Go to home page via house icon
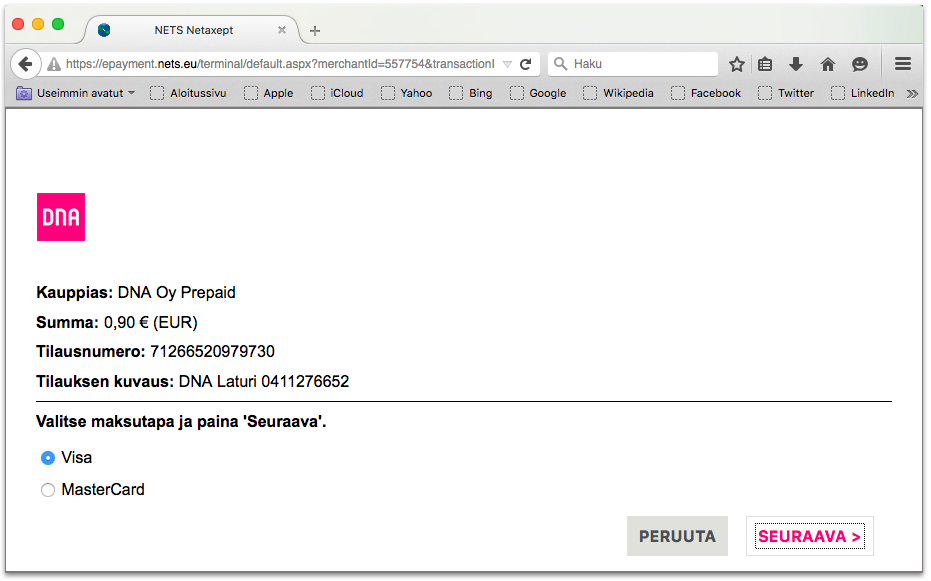The image size is (931, 581). 827,64
